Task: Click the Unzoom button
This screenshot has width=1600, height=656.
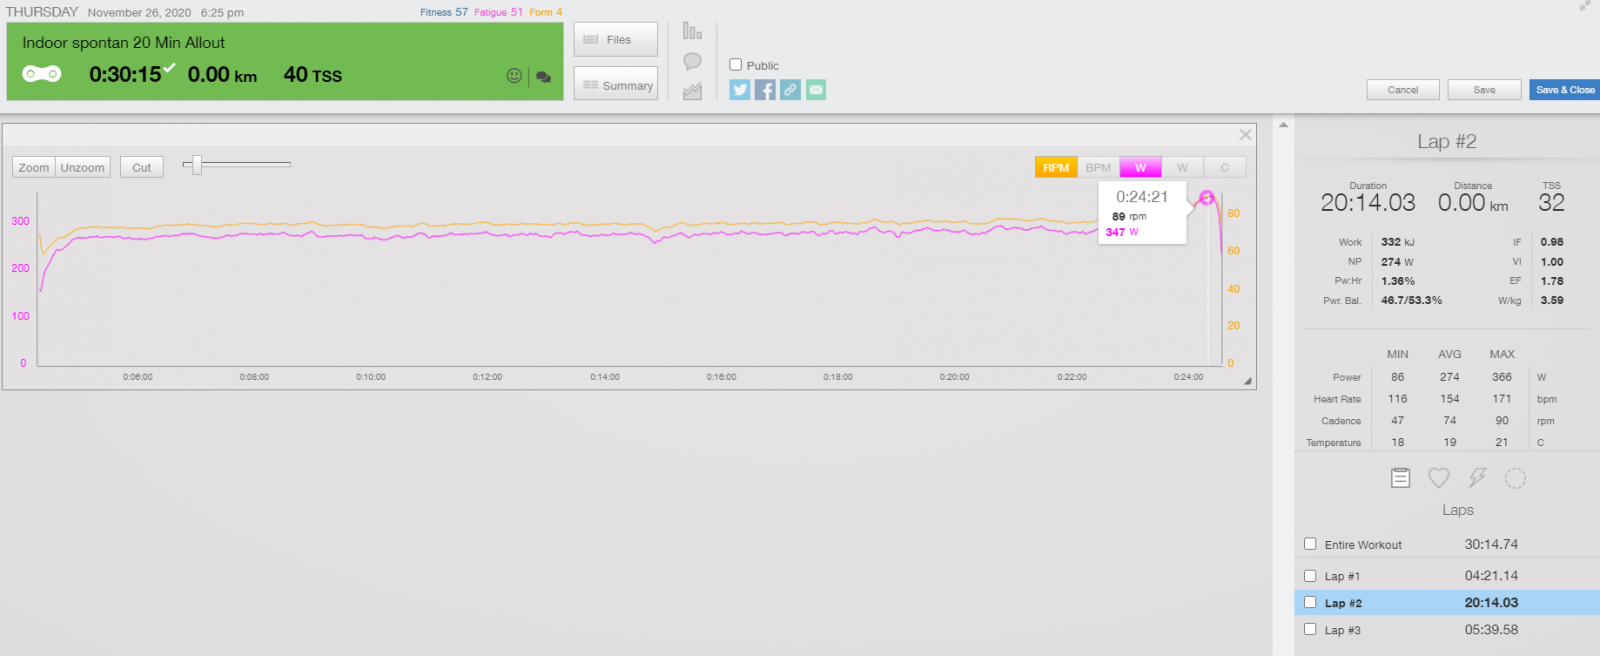Action: [x=82, y=168]
